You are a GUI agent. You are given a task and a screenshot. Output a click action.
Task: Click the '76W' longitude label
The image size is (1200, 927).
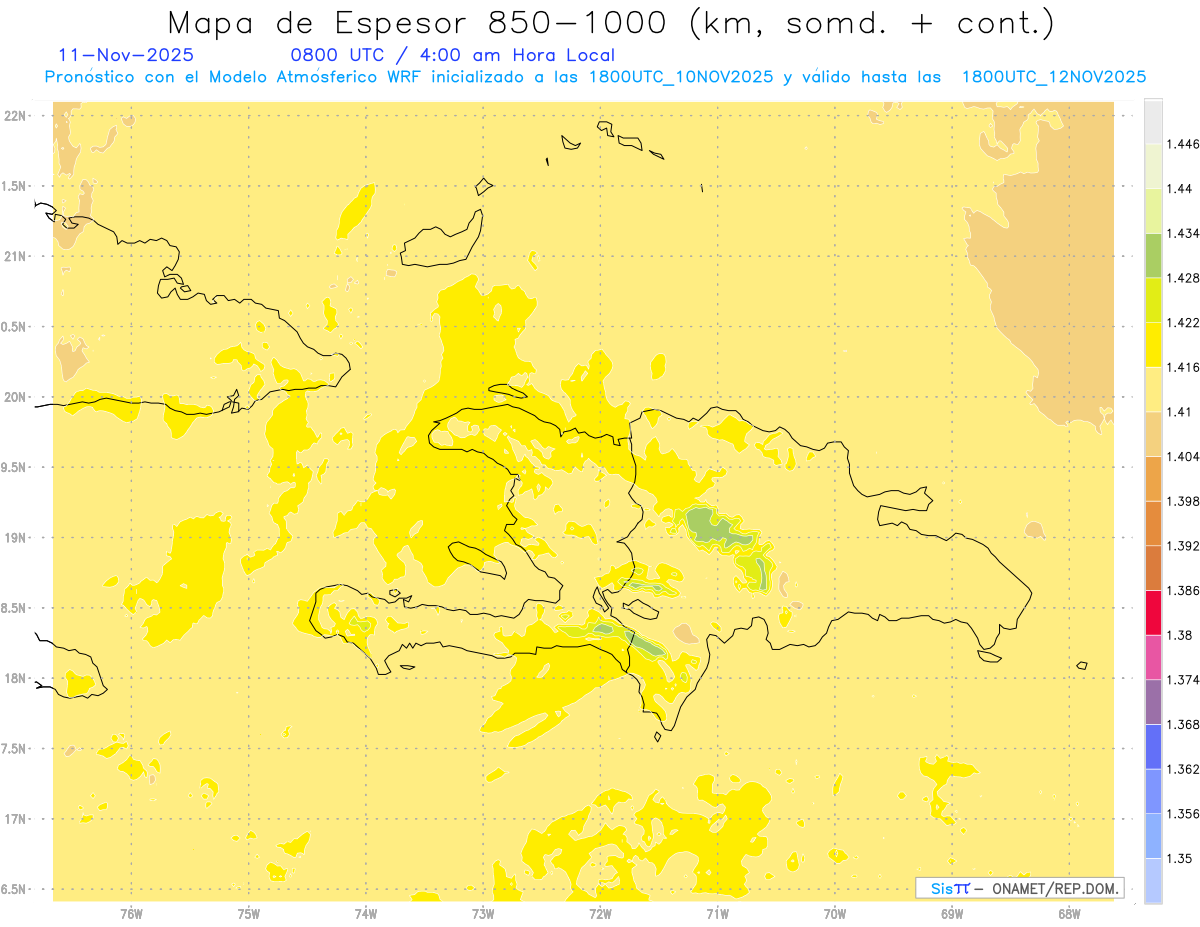coord(131,913)
